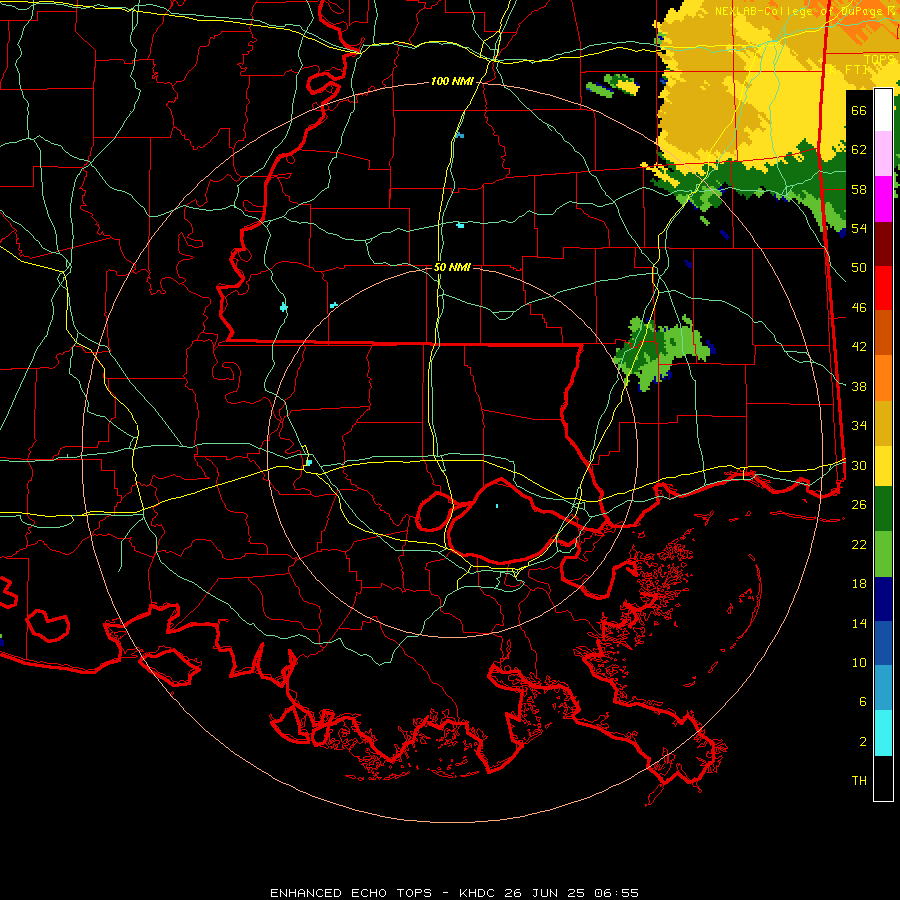Click the medium blue legend swatch below 18
The width and height of the screenshot is (900, 900).
point(883,643)
